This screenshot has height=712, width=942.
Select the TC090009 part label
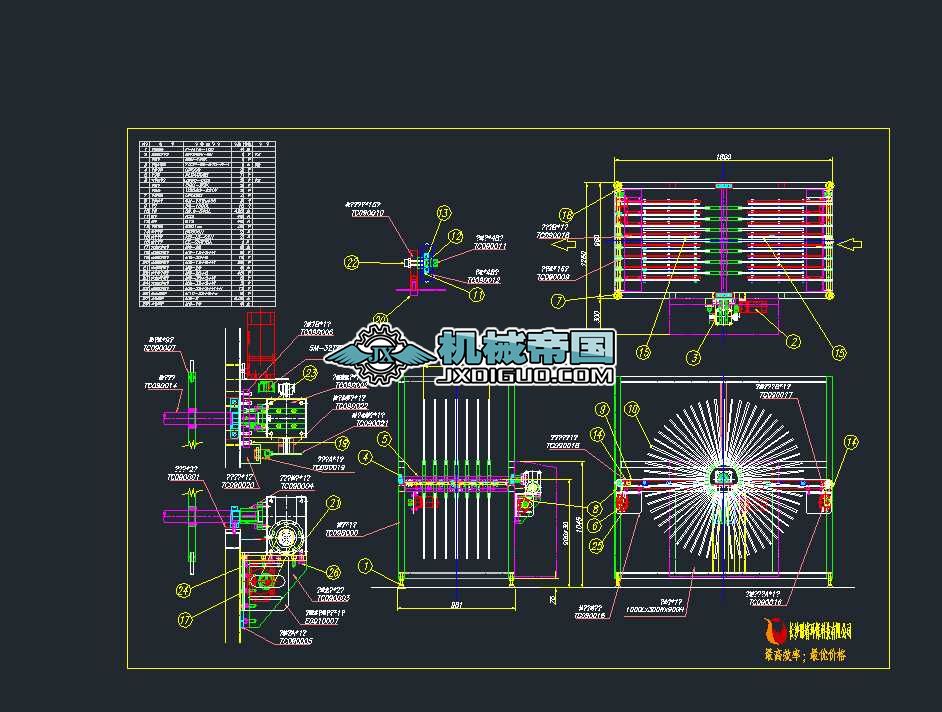553,278
